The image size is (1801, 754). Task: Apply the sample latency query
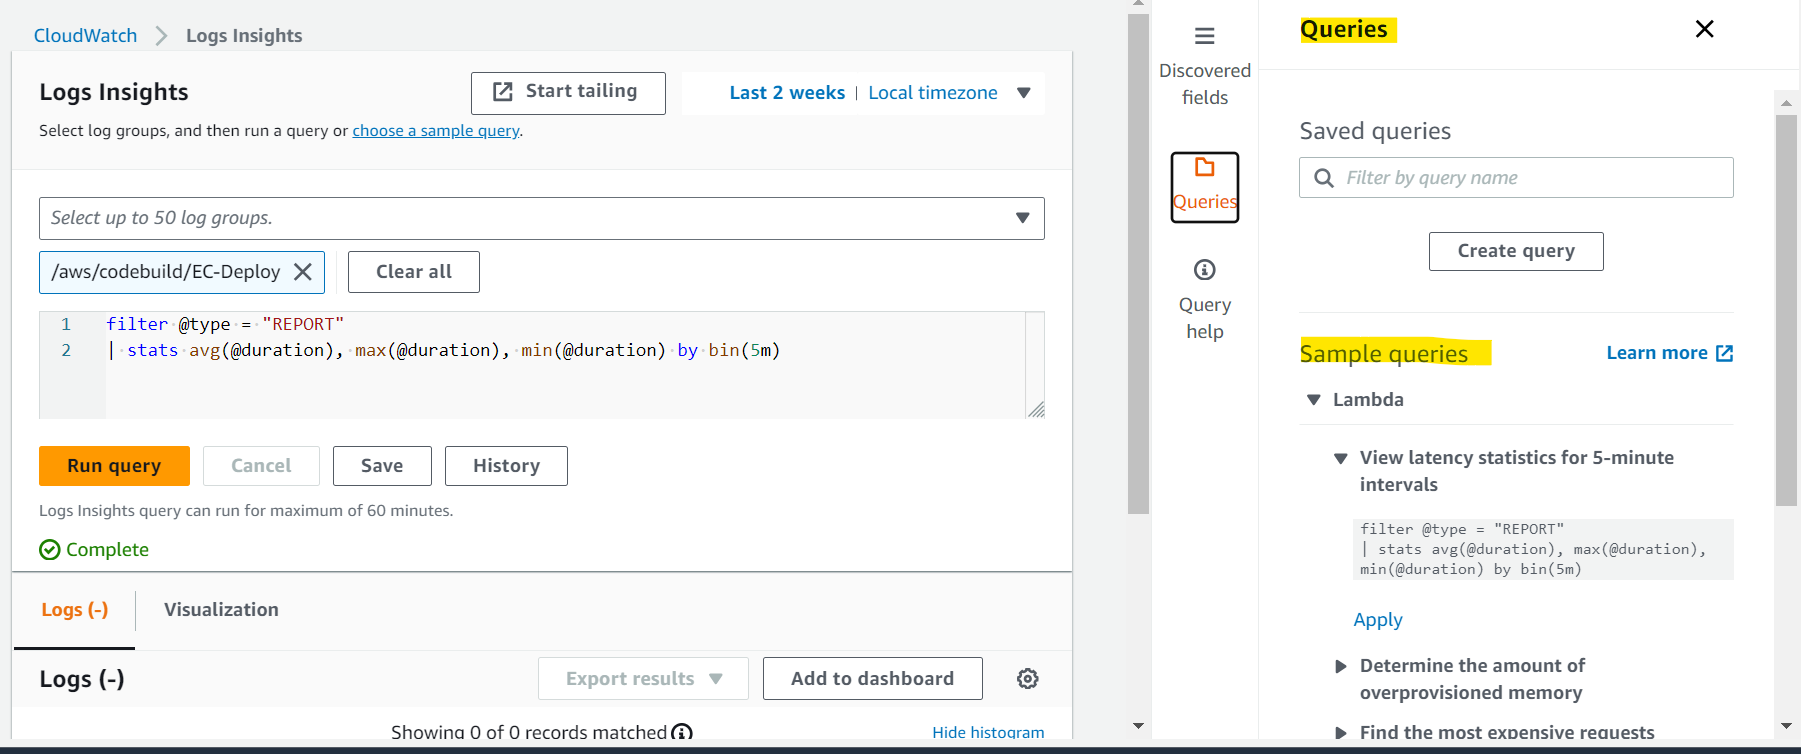(1378, 620)
